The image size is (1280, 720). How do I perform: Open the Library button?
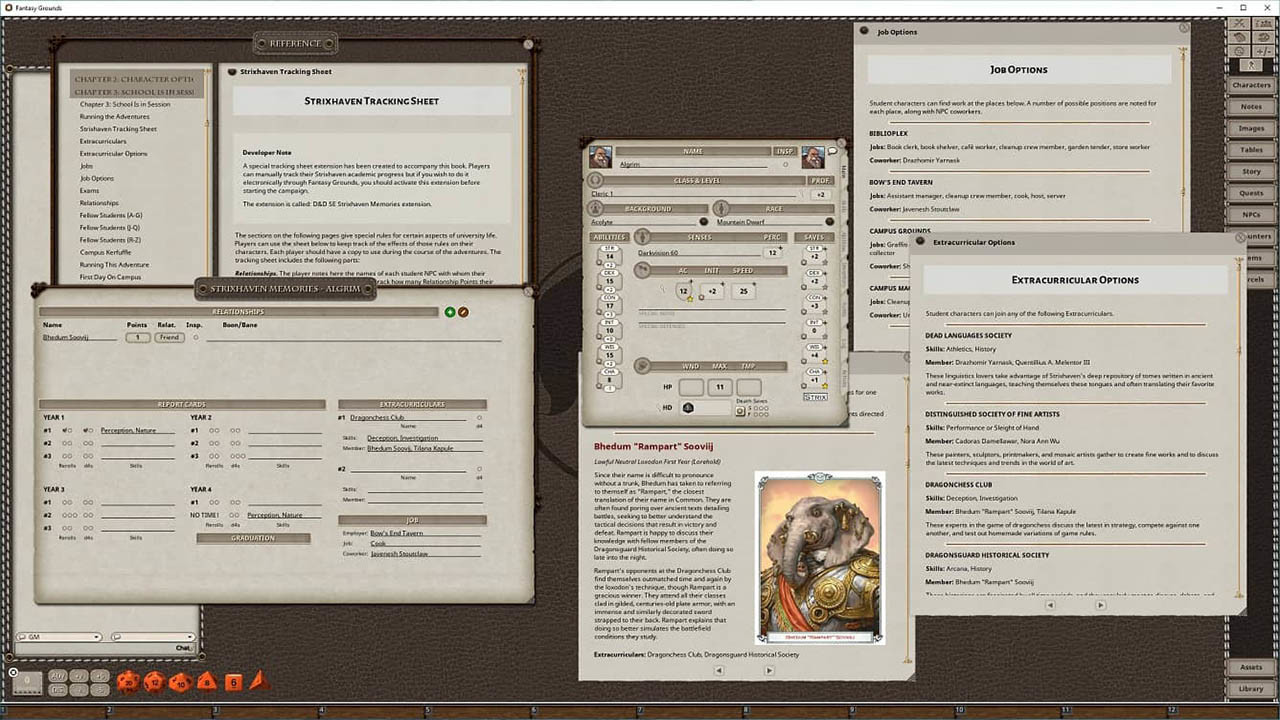point(1250,688)
